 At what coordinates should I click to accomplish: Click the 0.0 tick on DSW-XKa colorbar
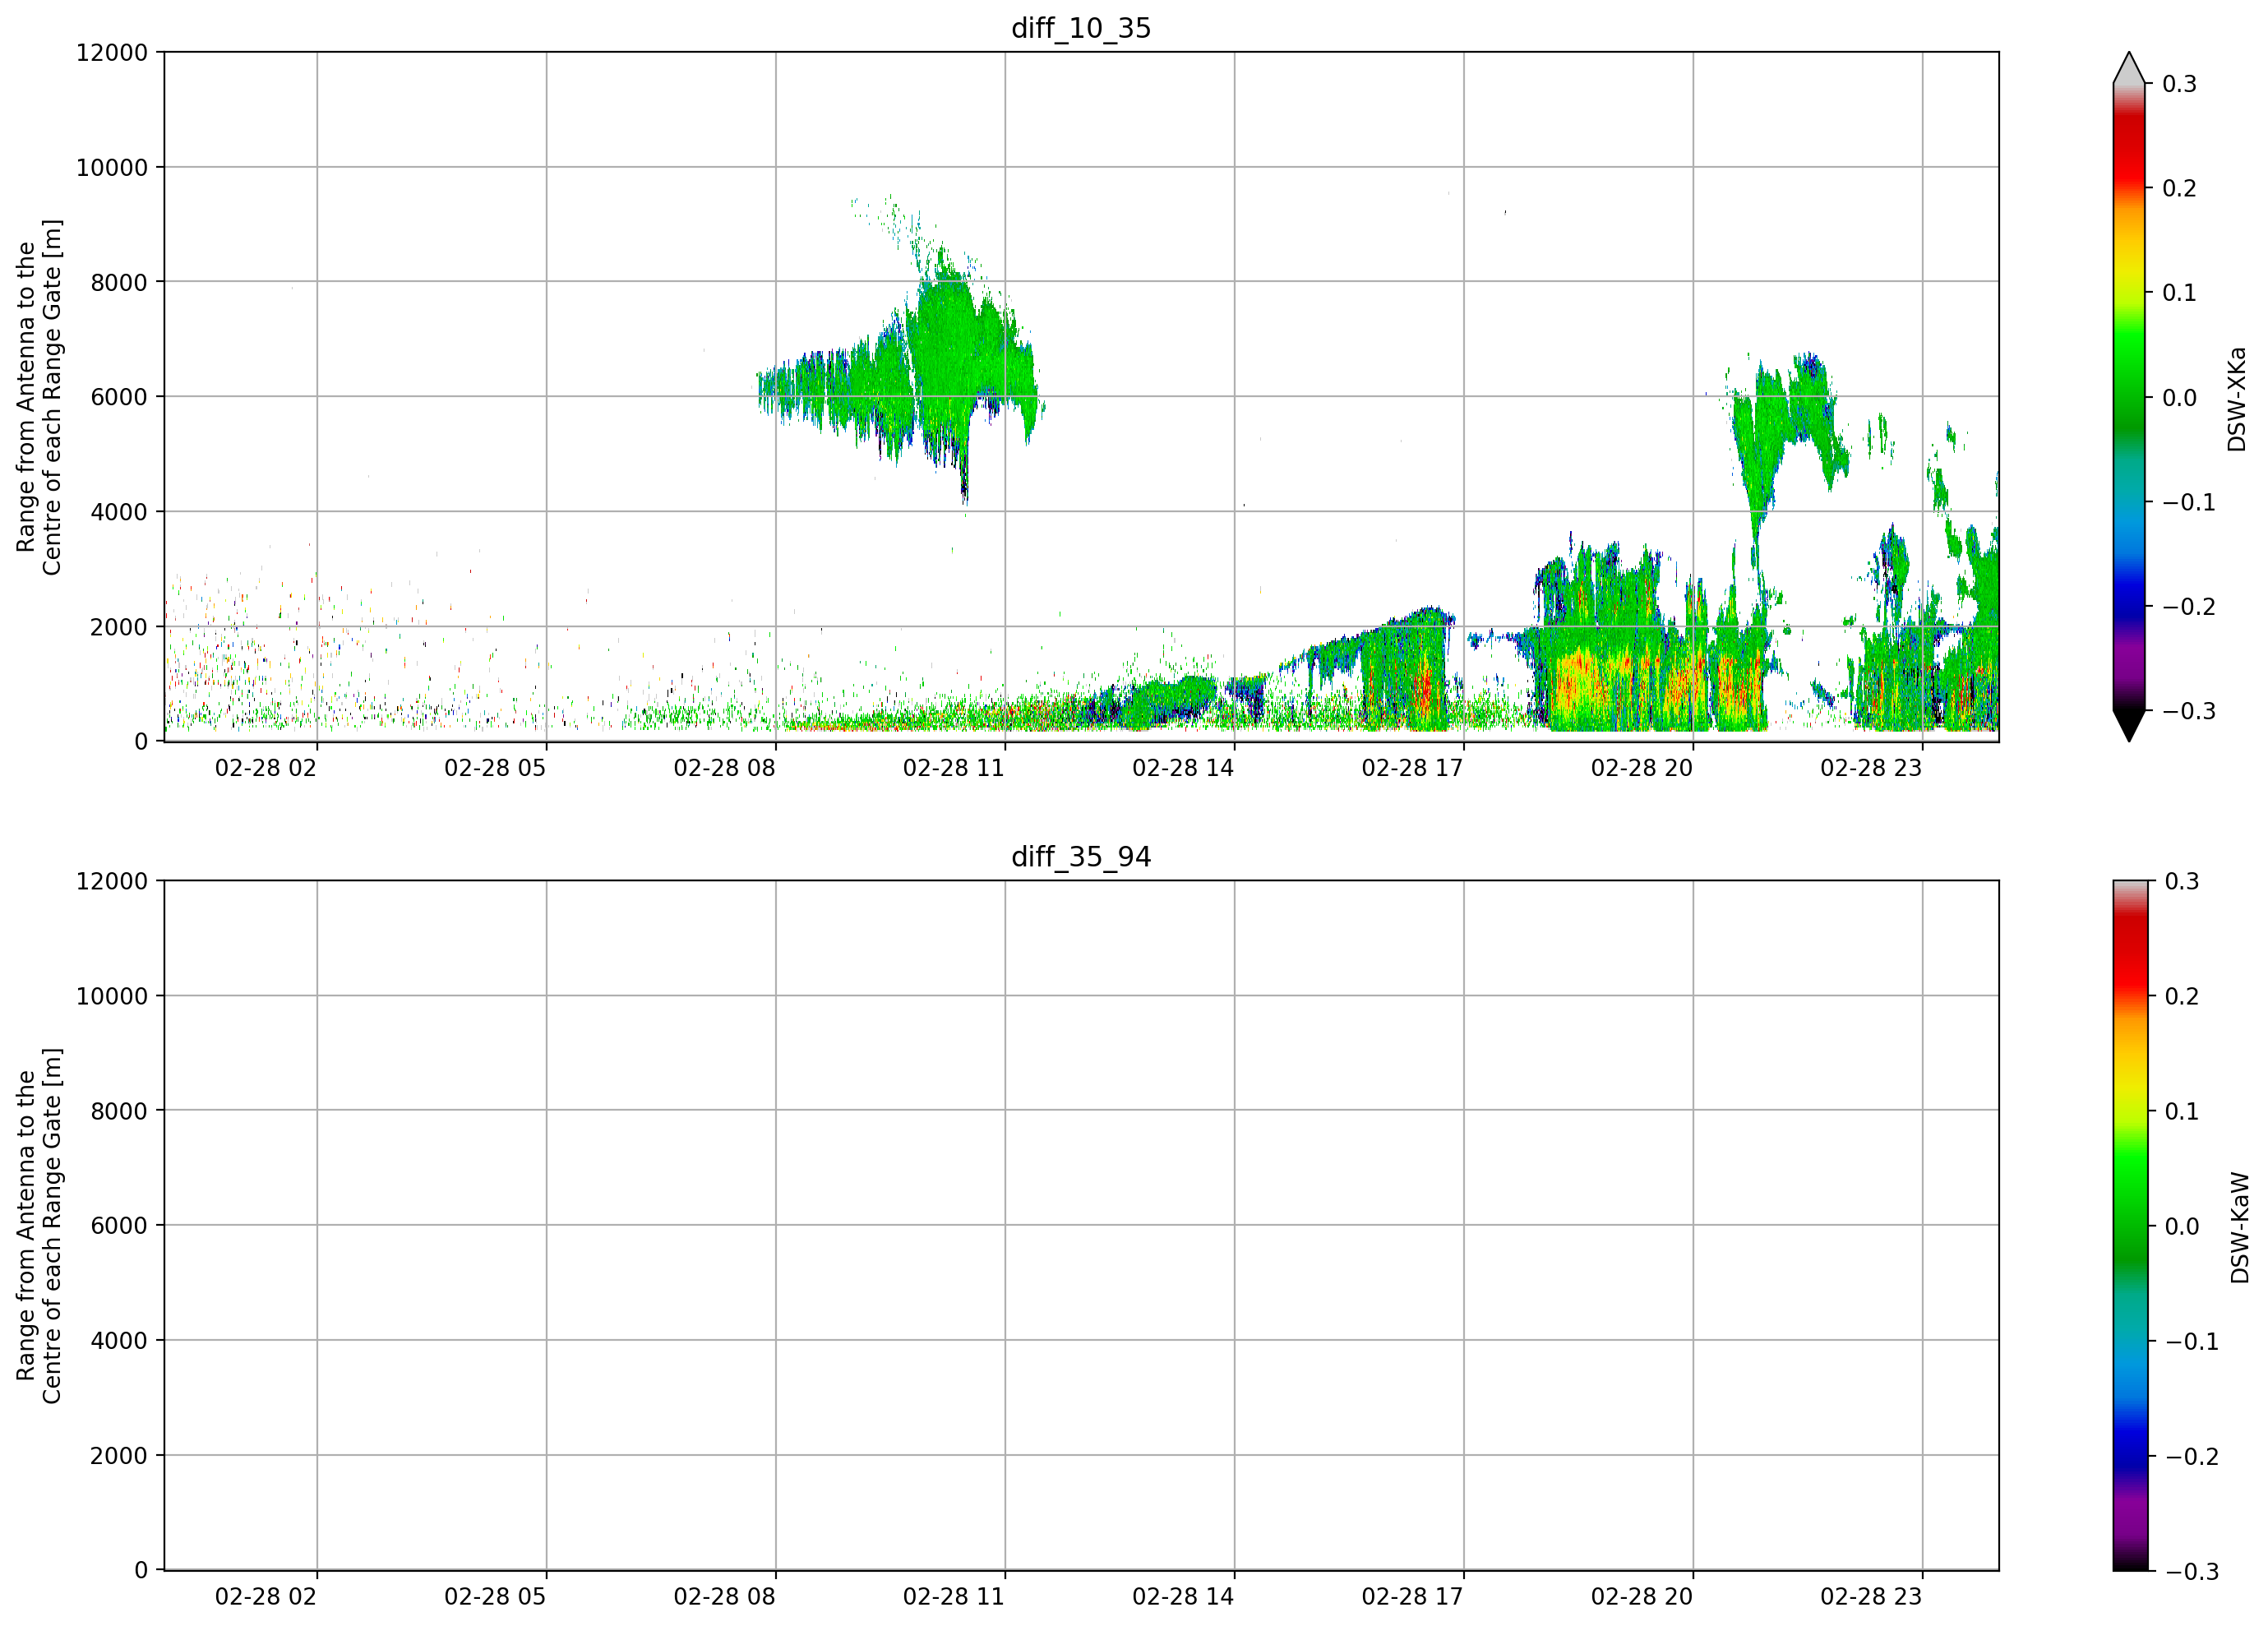(x=2180, y=398)
